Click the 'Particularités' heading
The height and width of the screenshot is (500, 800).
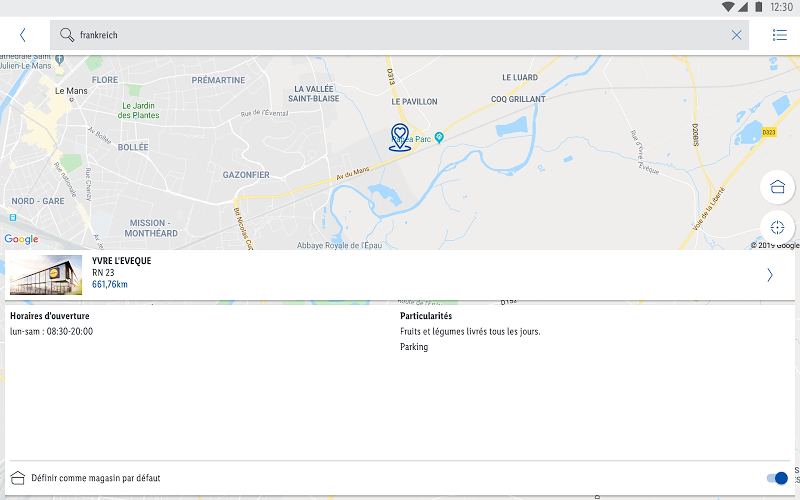pyautogui.click(x=426, y=316)
